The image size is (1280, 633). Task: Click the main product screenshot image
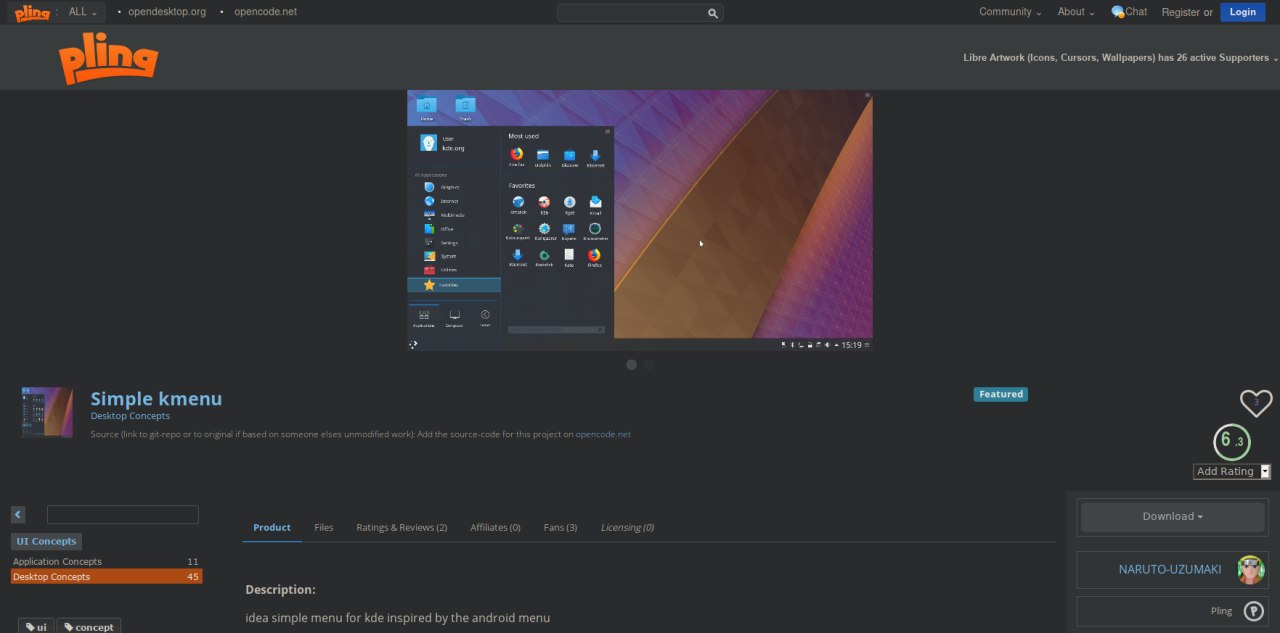[640, 220]
